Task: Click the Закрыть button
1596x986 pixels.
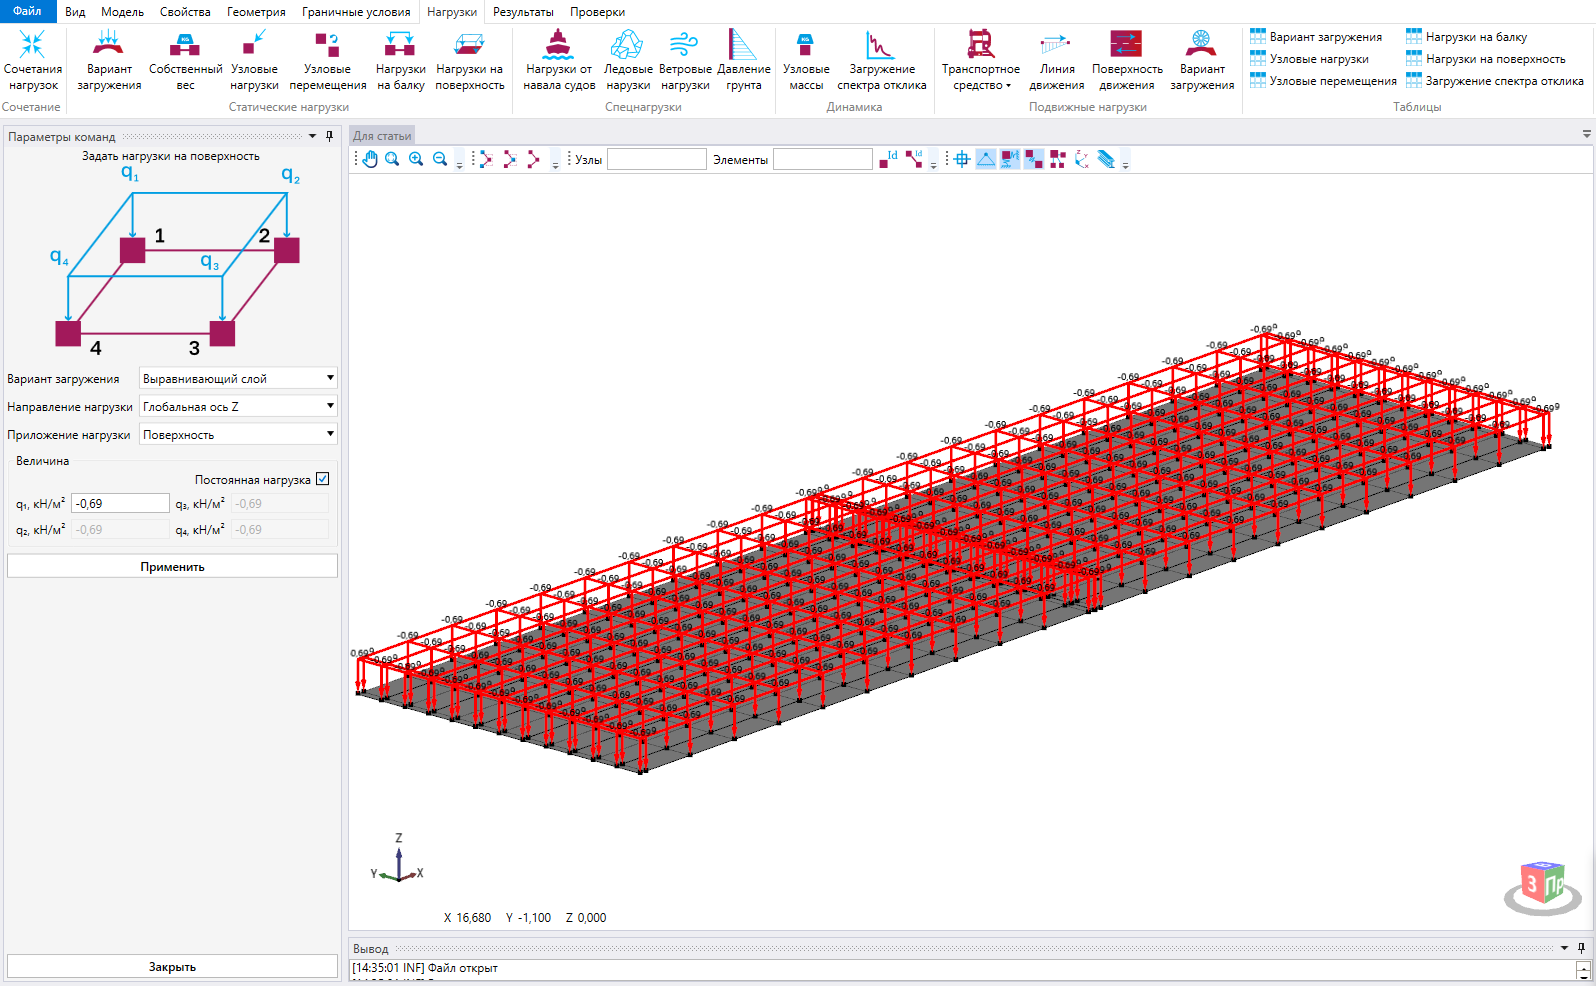Action: [172, 966]
